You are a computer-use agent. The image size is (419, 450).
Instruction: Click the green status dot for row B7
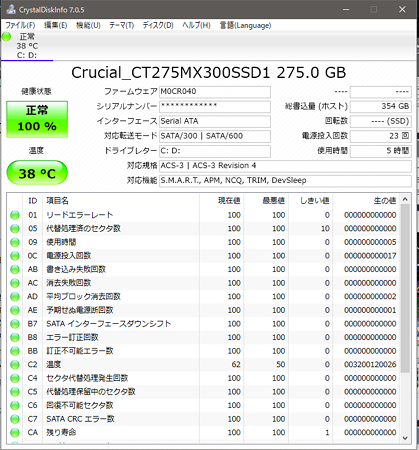click(15, 324)
